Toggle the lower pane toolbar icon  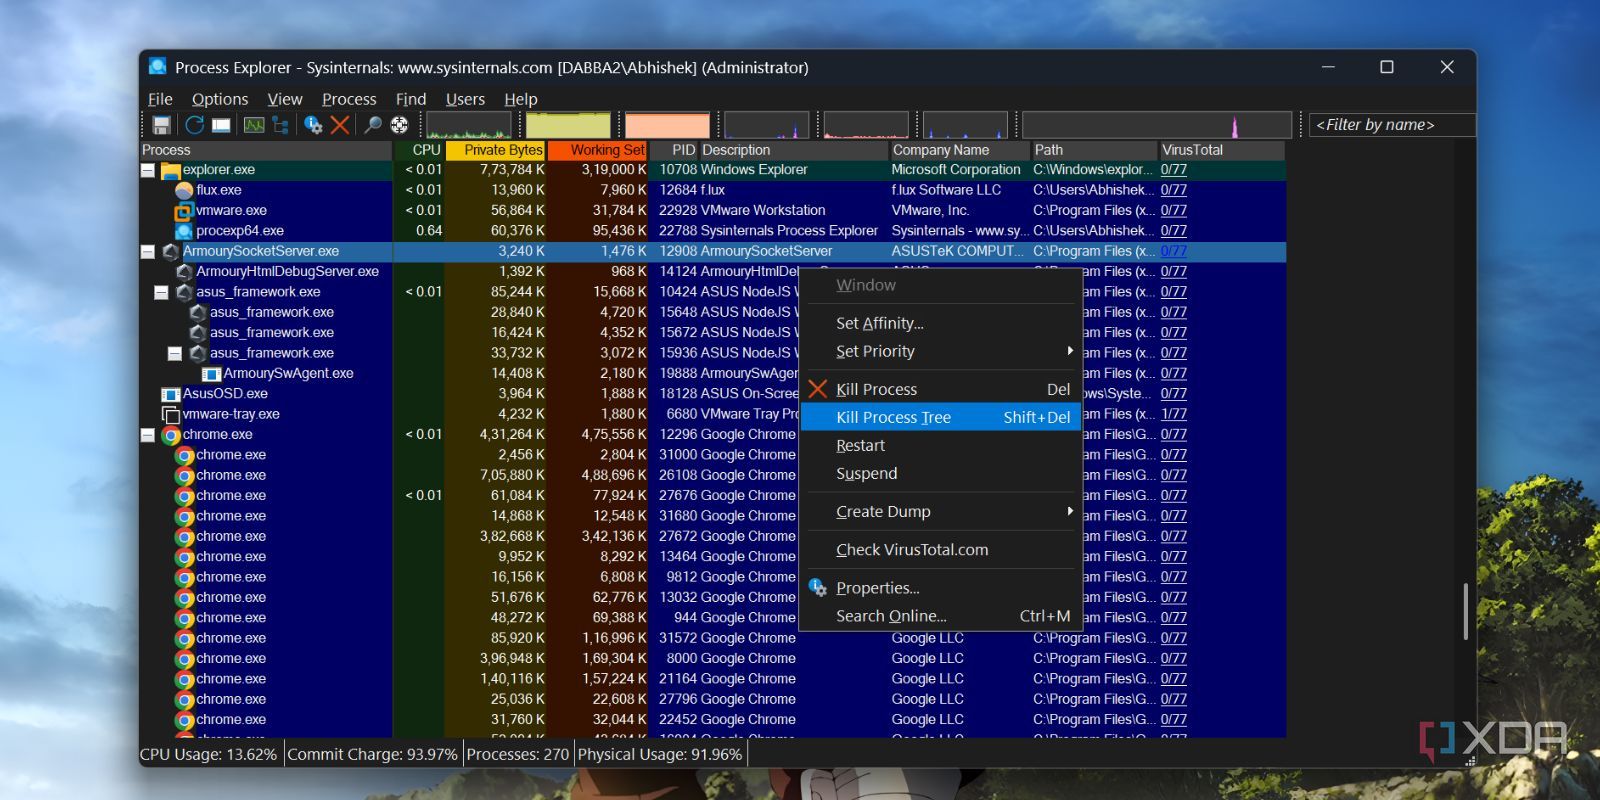(x=221, y=125)
